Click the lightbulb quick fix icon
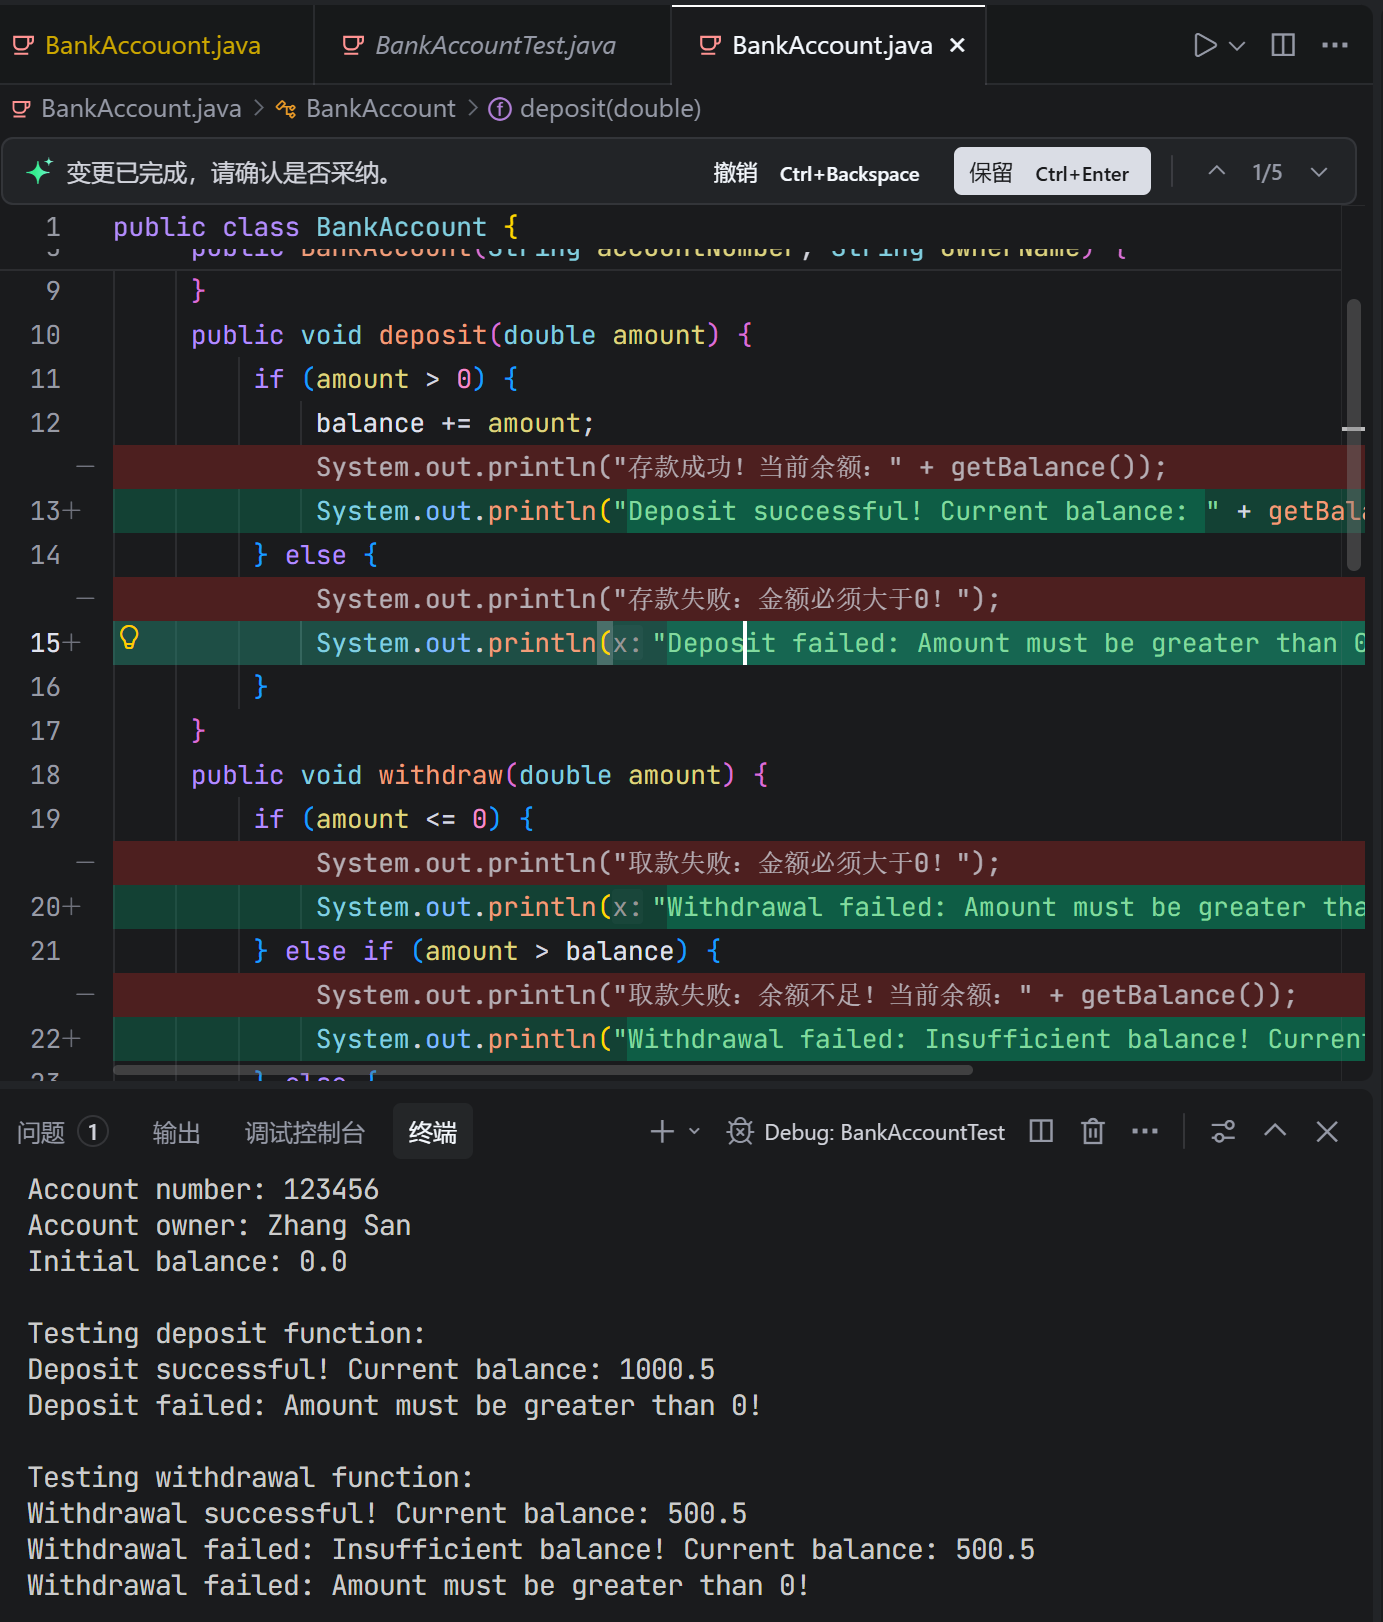Image resolution: width=1383 pixels, height=1622 pixels. coord(129,638)
